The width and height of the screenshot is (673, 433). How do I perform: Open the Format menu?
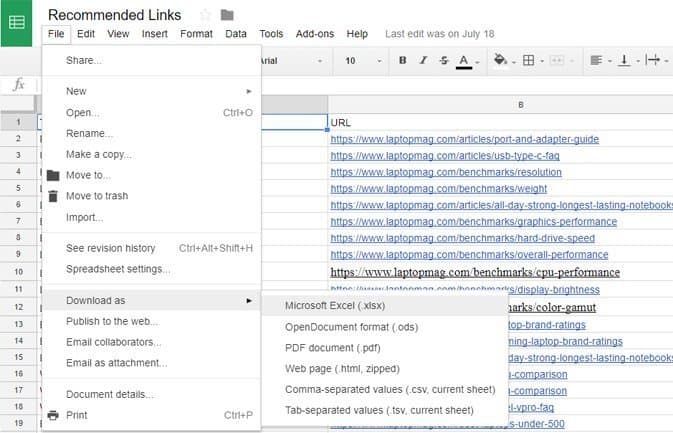coord(196,34)
